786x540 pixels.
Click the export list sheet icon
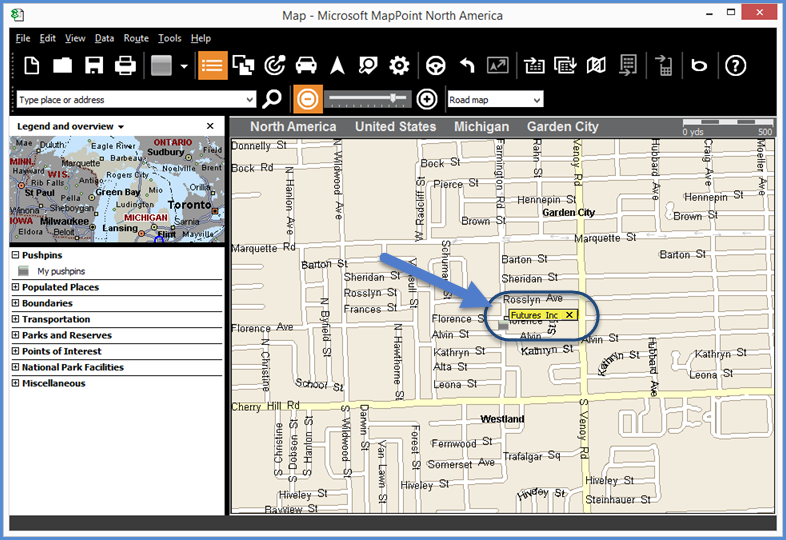click(628, 66)
